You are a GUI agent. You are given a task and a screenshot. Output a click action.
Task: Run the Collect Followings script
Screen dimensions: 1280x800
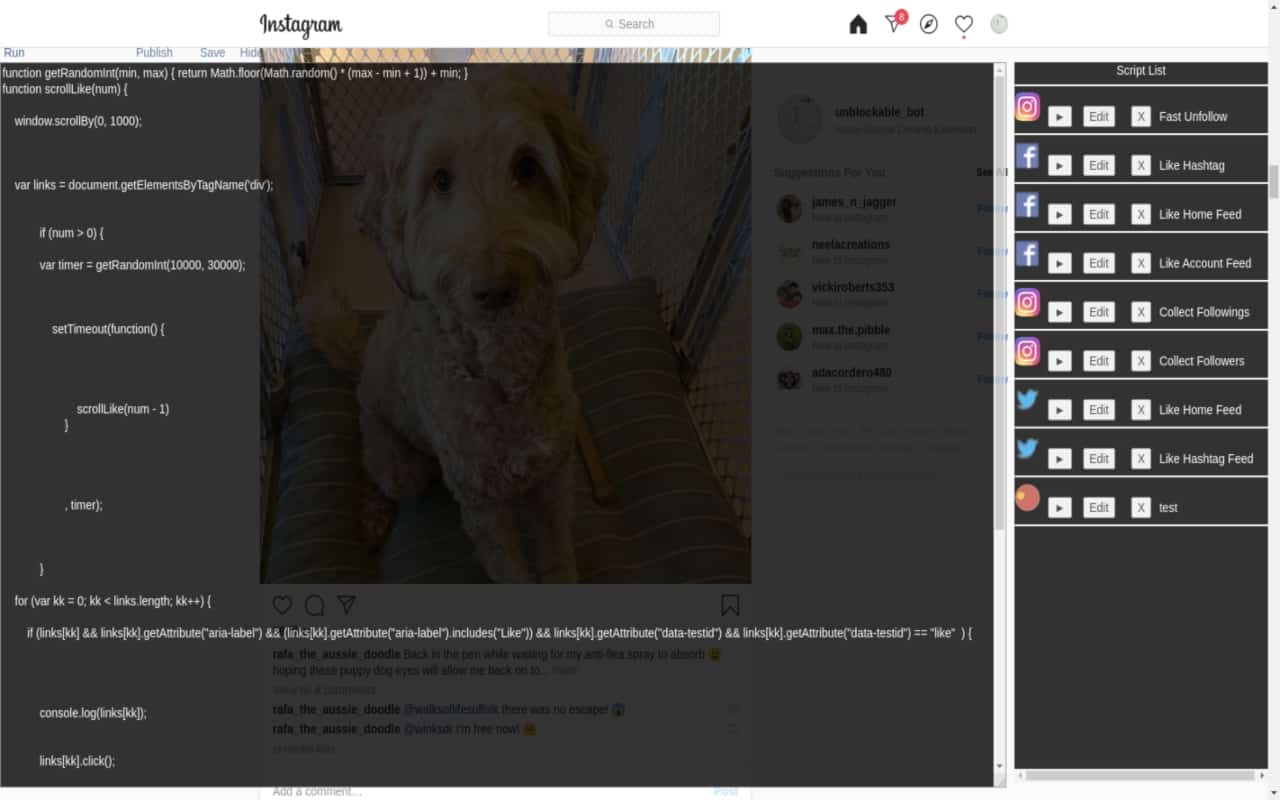pyautogui.click(x=1060, y=313)
